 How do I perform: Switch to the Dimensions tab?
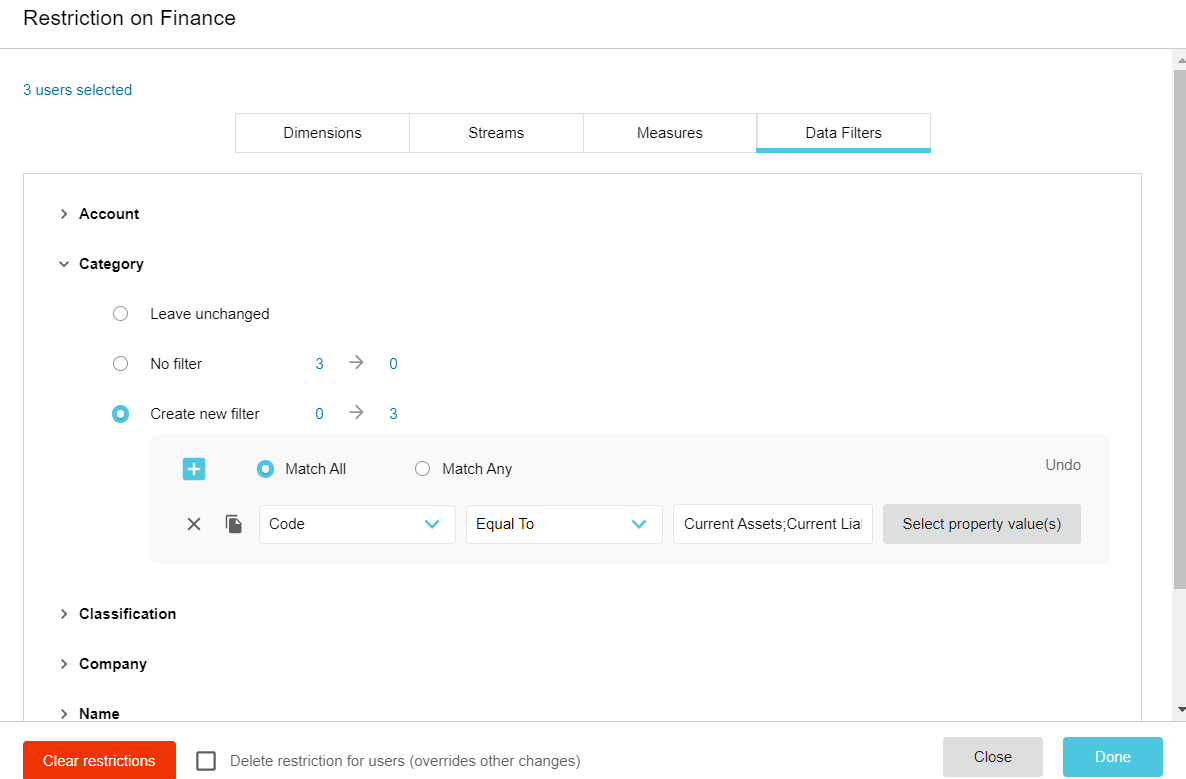pyautogui.click(x=322, y=133)
